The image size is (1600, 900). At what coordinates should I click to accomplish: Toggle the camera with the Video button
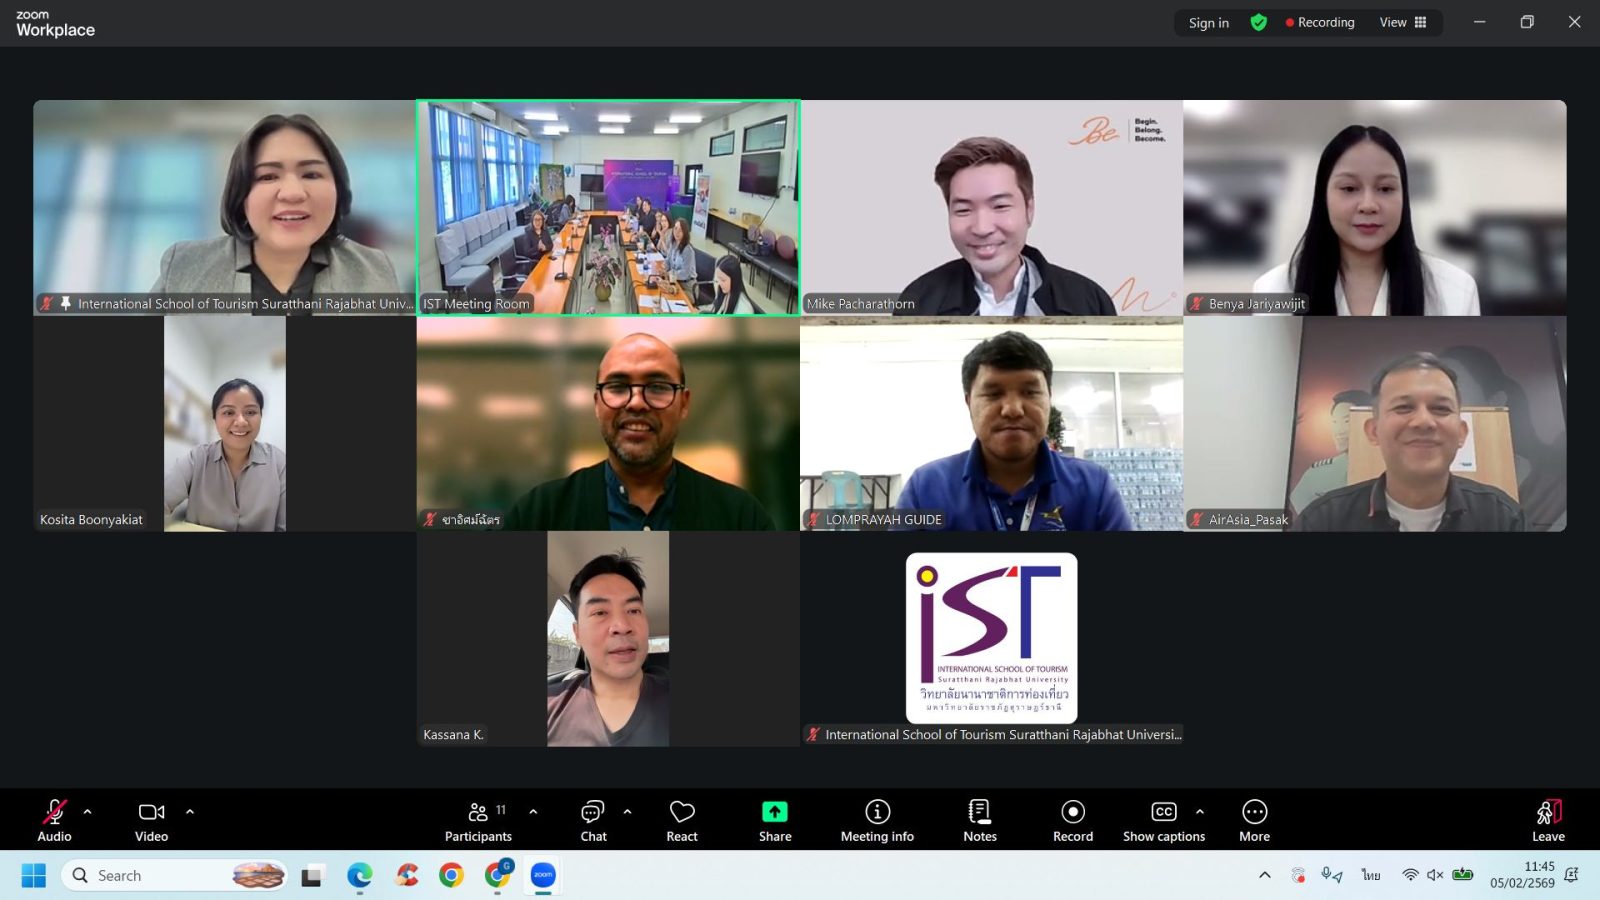[x=151, y=820]
